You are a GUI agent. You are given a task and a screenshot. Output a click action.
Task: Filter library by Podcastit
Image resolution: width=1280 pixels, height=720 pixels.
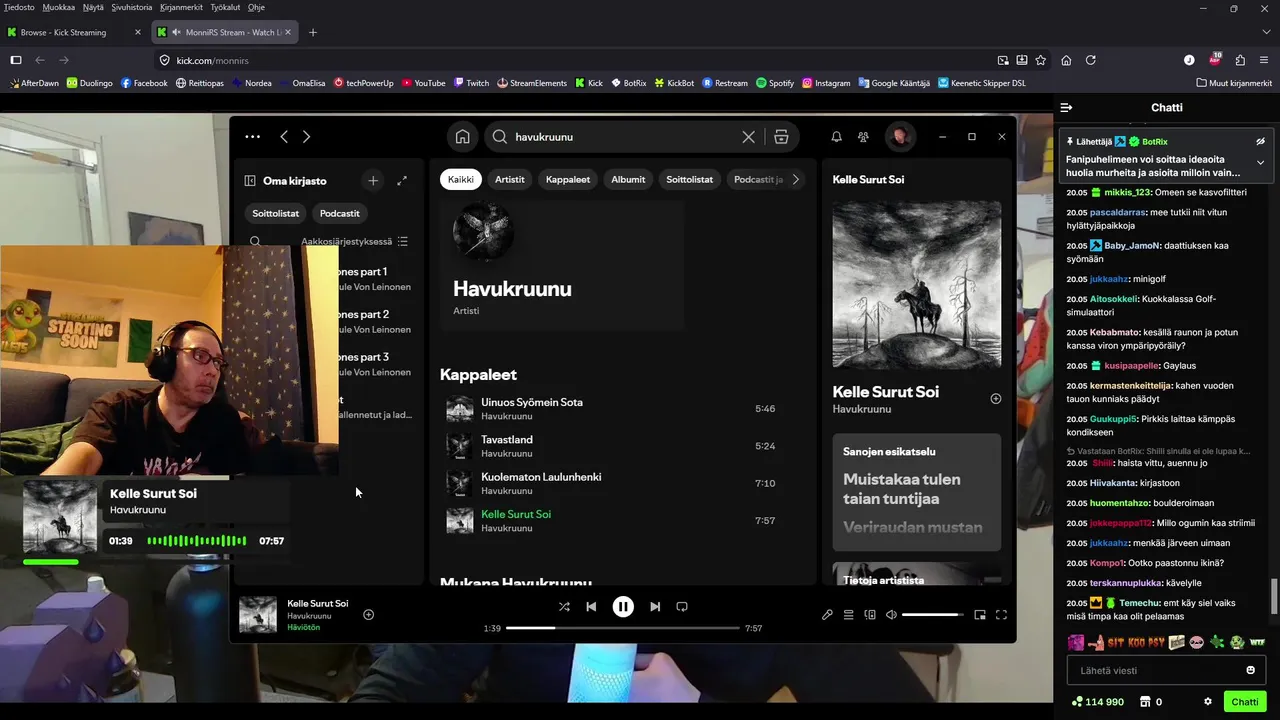340,213
